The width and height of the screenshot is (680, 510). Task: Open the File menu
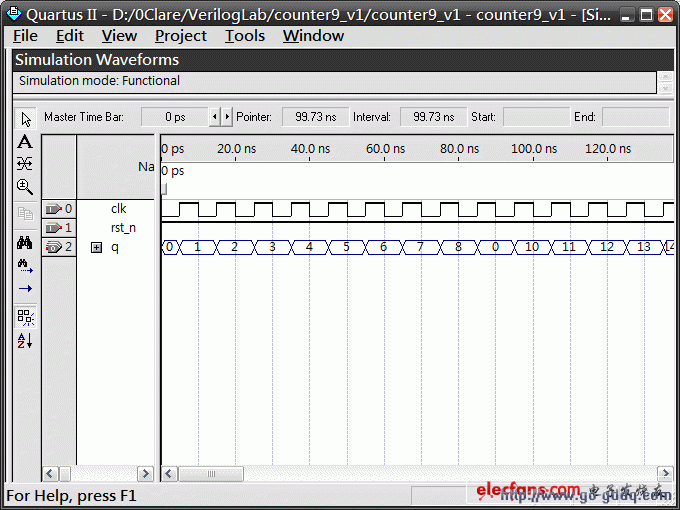pos(25,36)
